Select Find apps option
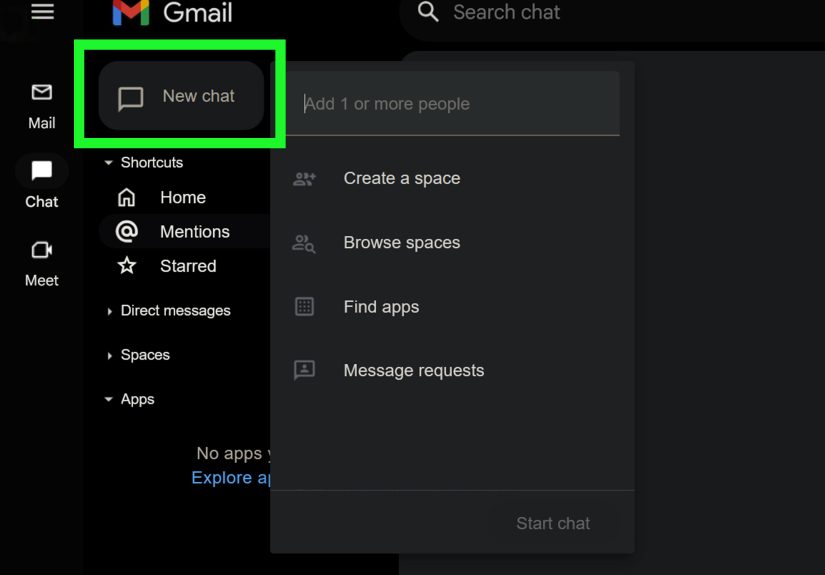Viewport: 825px width, 575px height. (452, 307)
